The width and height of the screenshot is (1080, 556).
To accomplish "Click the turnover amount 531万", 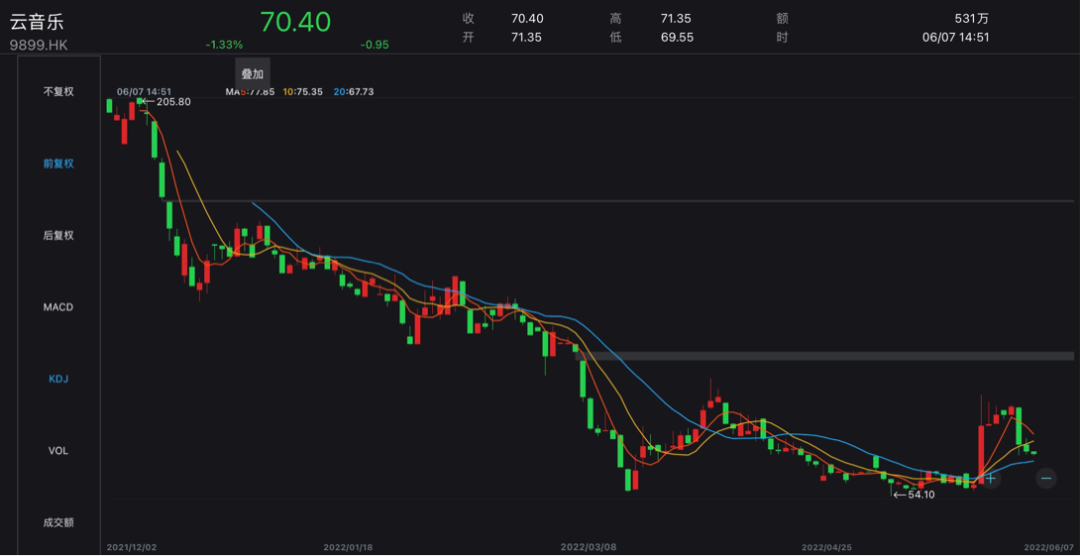I will [x=971, y=19].
